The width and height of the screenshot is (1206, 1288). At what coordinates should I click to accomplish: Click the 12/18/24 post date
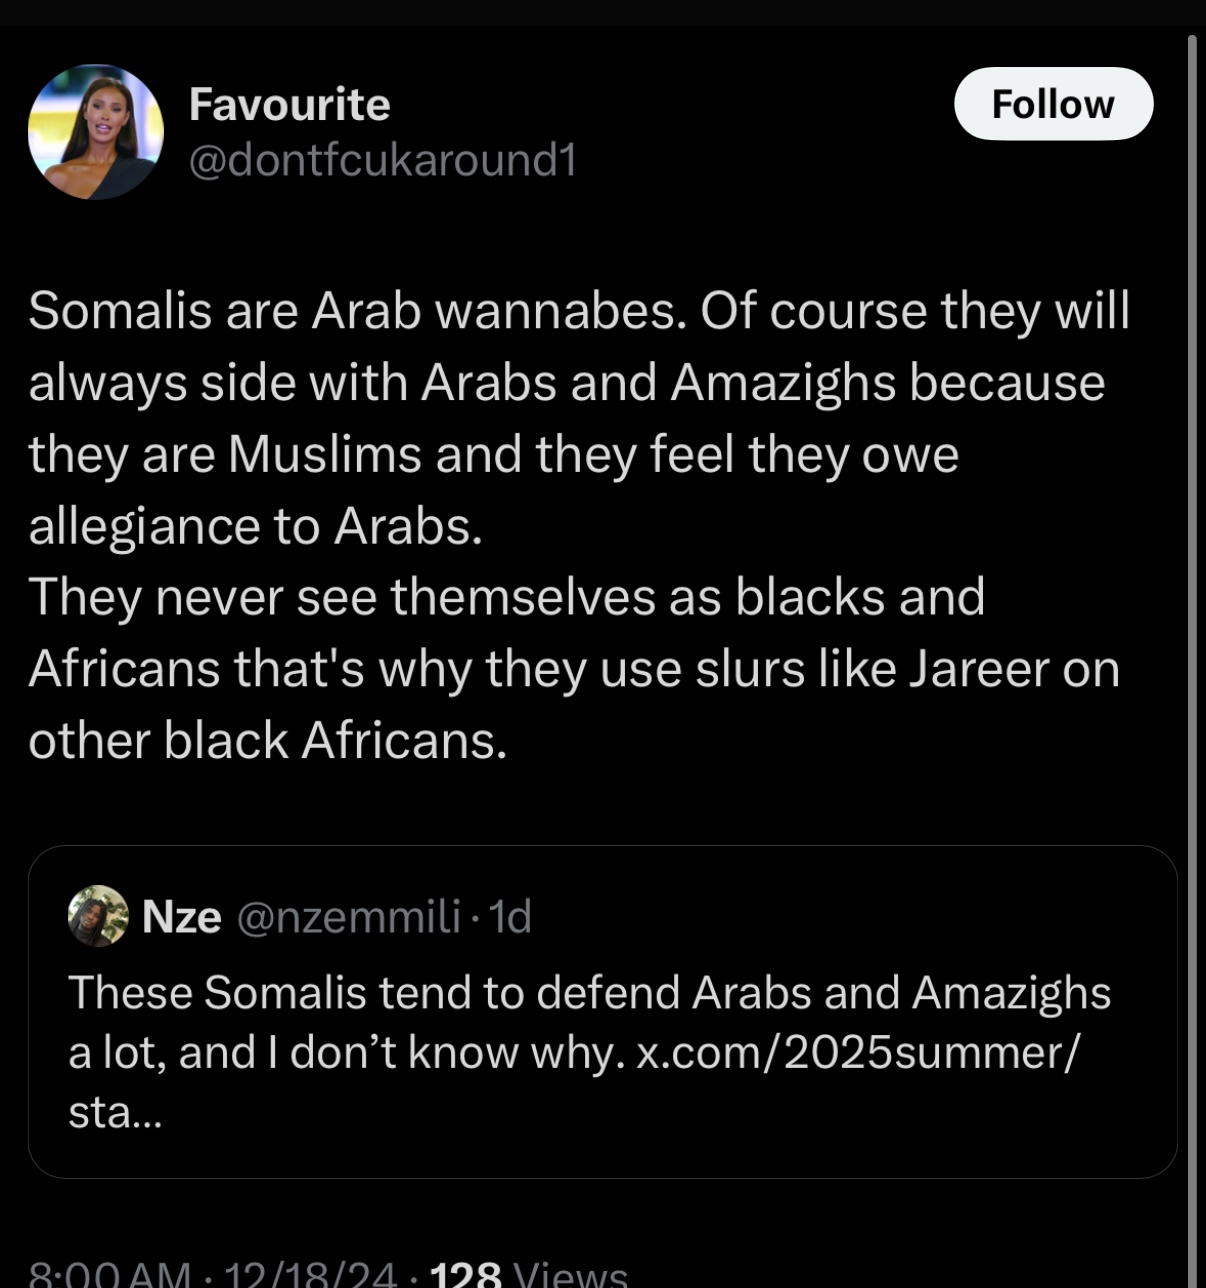pos(310,1274)
